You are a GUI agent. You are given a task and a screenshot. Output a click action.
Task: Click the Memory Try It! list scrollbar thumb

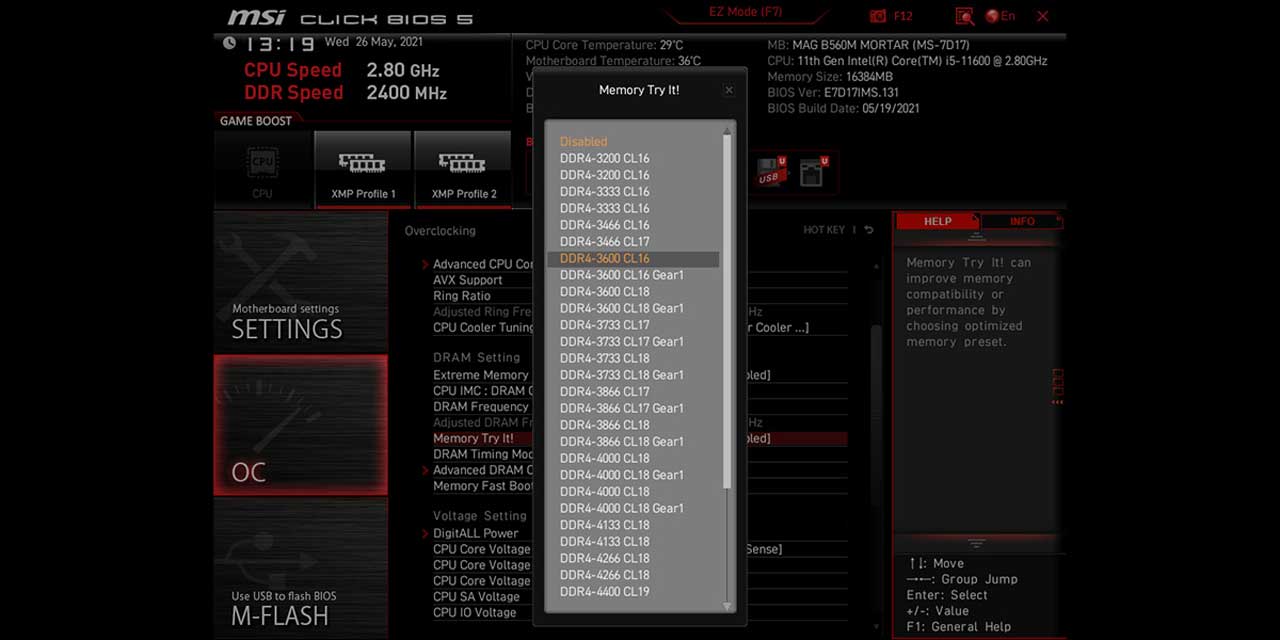tap(728, 310)
